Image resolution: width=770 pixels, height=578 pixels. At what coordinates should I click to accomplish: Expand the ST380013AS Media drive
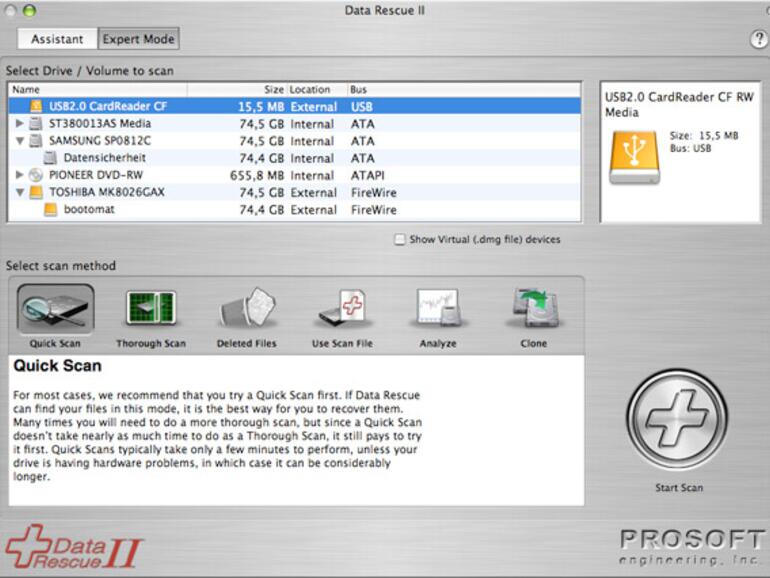click(21, 124)
